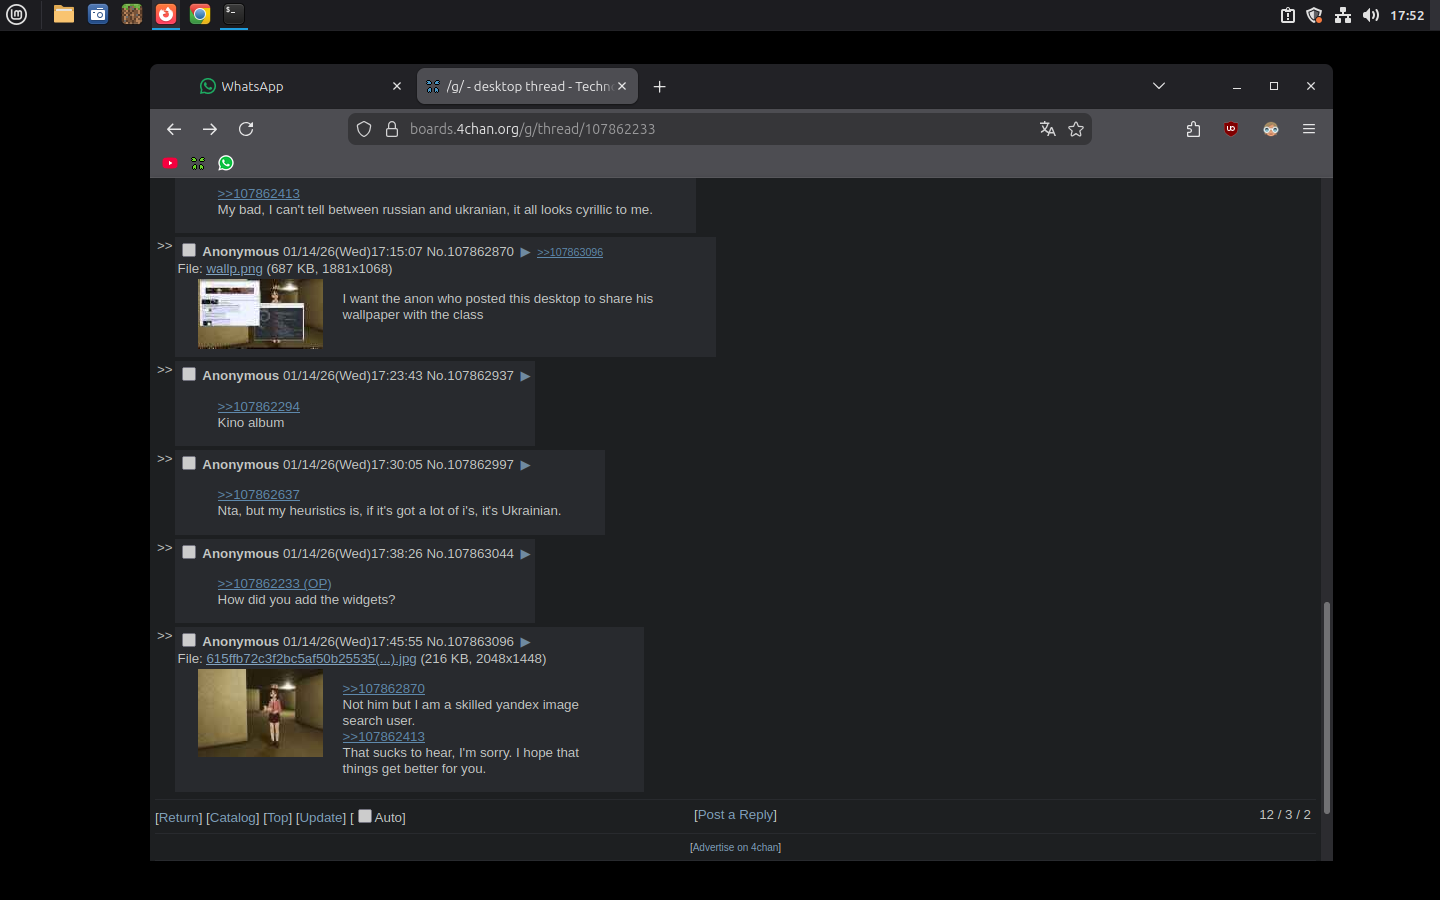Switch to the terminal in the taskbar
The height and width of the screenshot is (900, 1440).
pos(234,15)
